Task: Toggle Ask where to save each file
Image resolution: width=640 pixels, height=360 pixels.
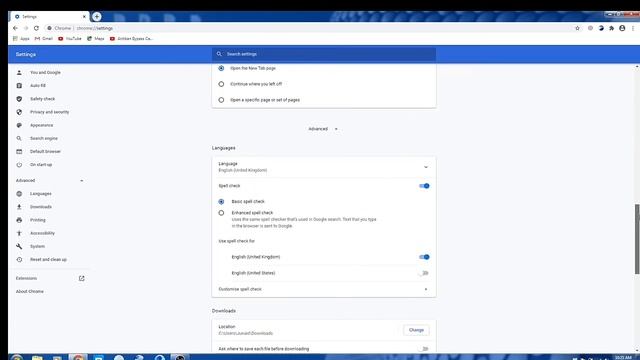Action: (x=424, y=349)
